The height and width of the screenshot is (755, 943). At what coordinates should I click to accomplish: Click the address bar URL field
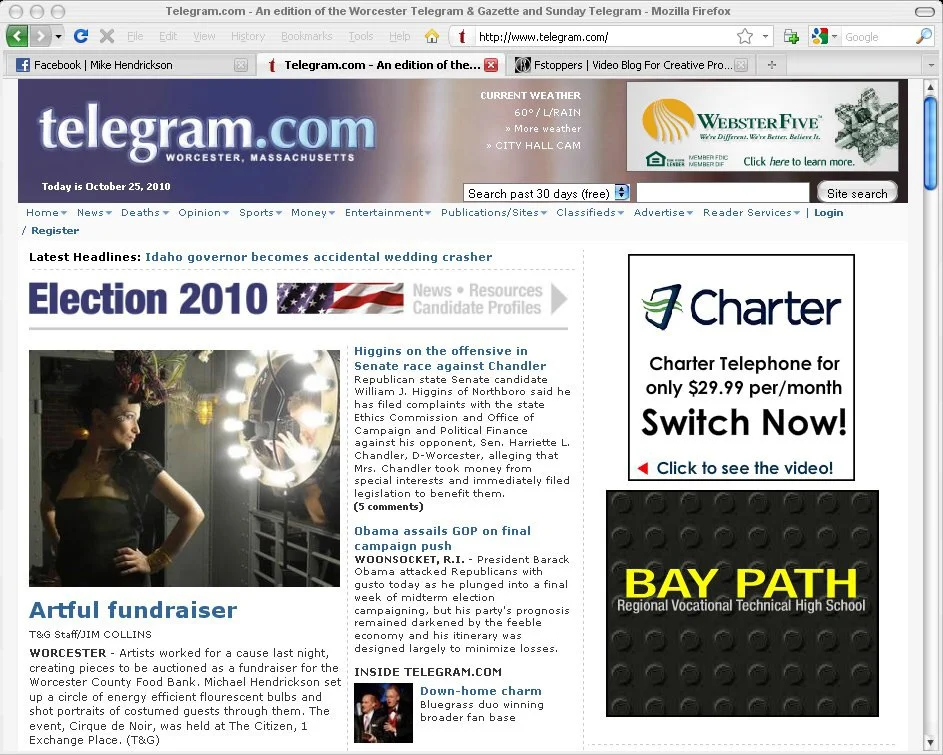coord(604,37)
